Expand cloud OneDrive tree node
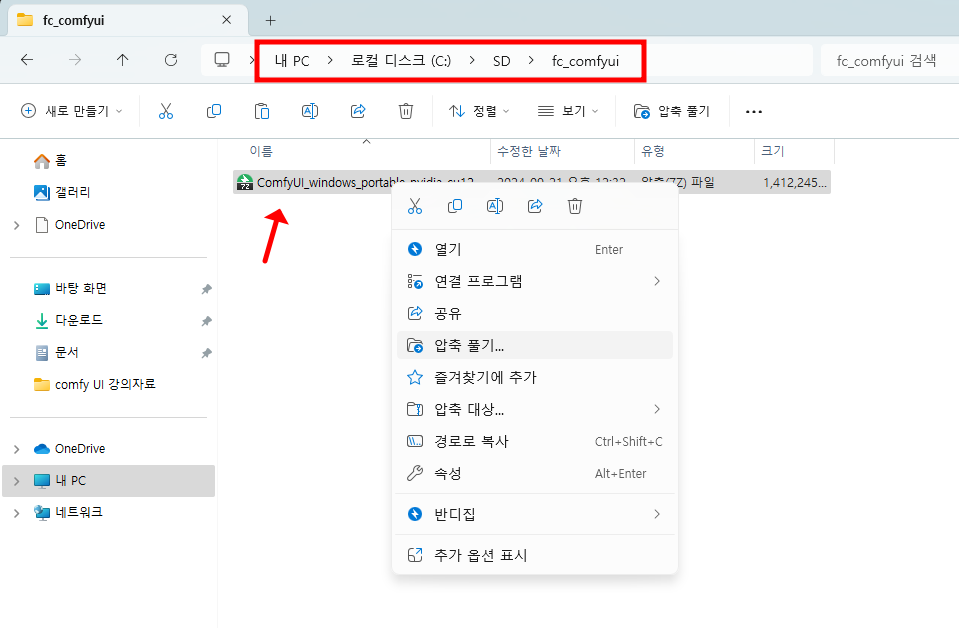The width and height of the screenshot is (959, 628). click(17, 449)
